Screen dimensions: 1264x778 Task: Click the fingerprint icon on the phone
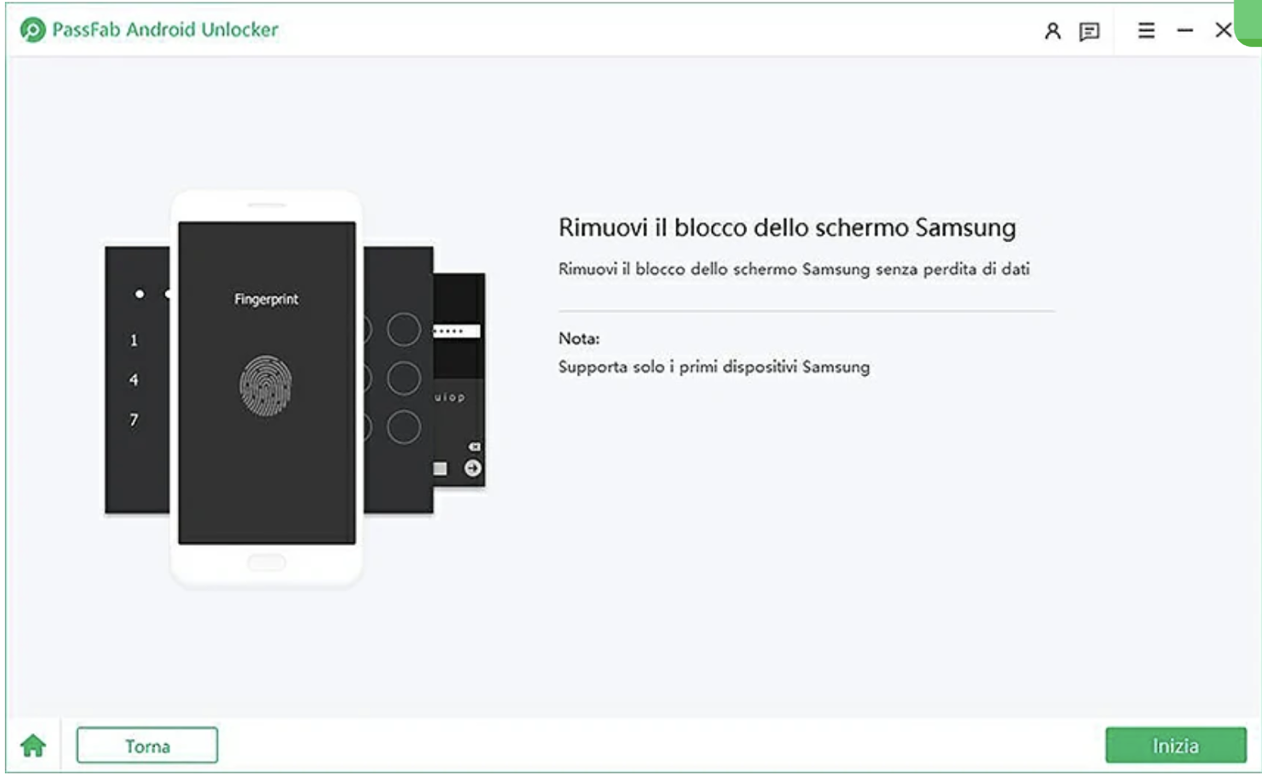pos(267,385)
